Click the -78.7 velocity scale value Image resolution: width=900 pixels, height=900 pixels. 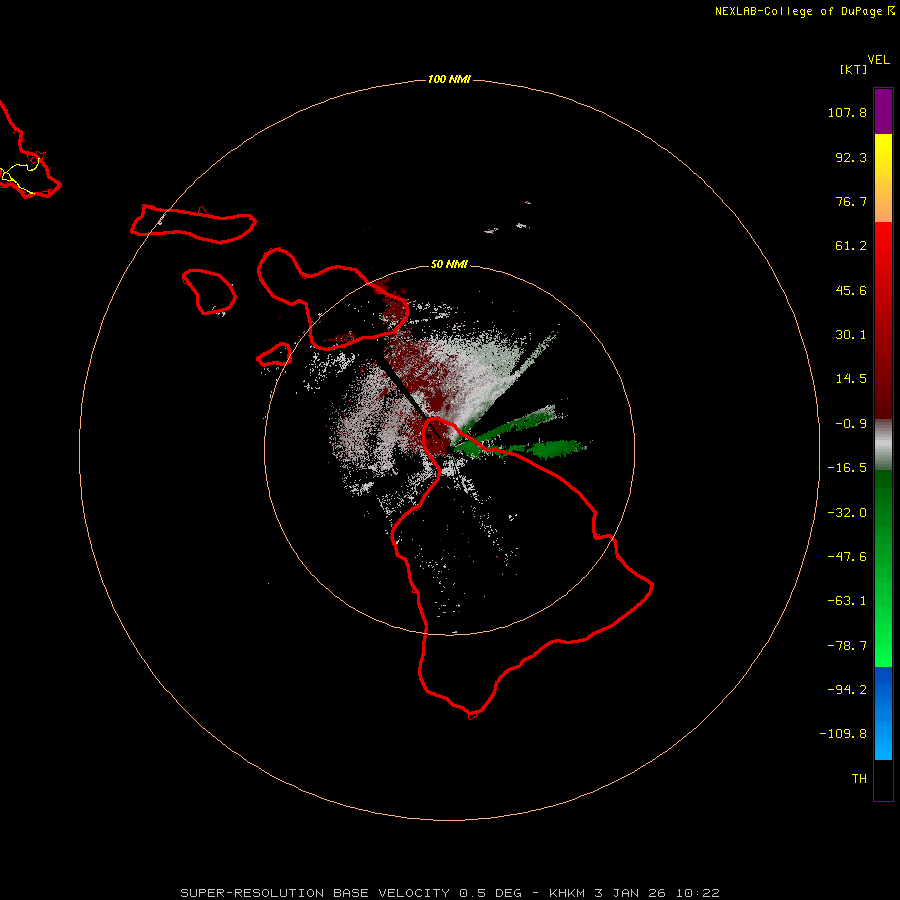tap(847, 646)
